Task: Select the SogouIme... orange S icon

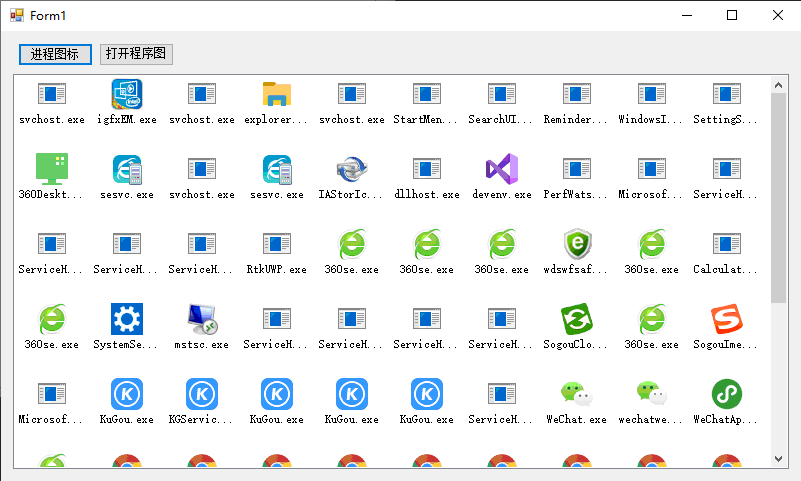Action: (727, 319)
